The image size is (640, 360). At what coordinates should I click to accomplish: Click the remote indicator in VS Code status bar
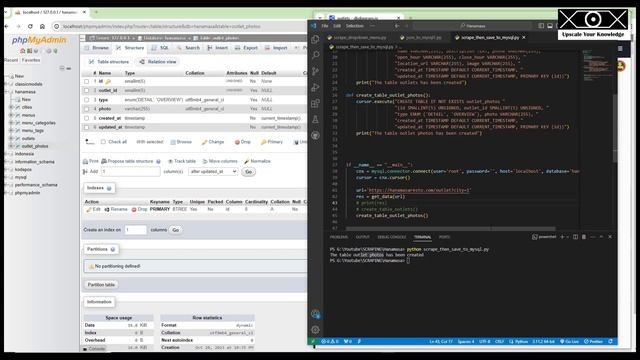pyautogui.click(x=313, y=341)
